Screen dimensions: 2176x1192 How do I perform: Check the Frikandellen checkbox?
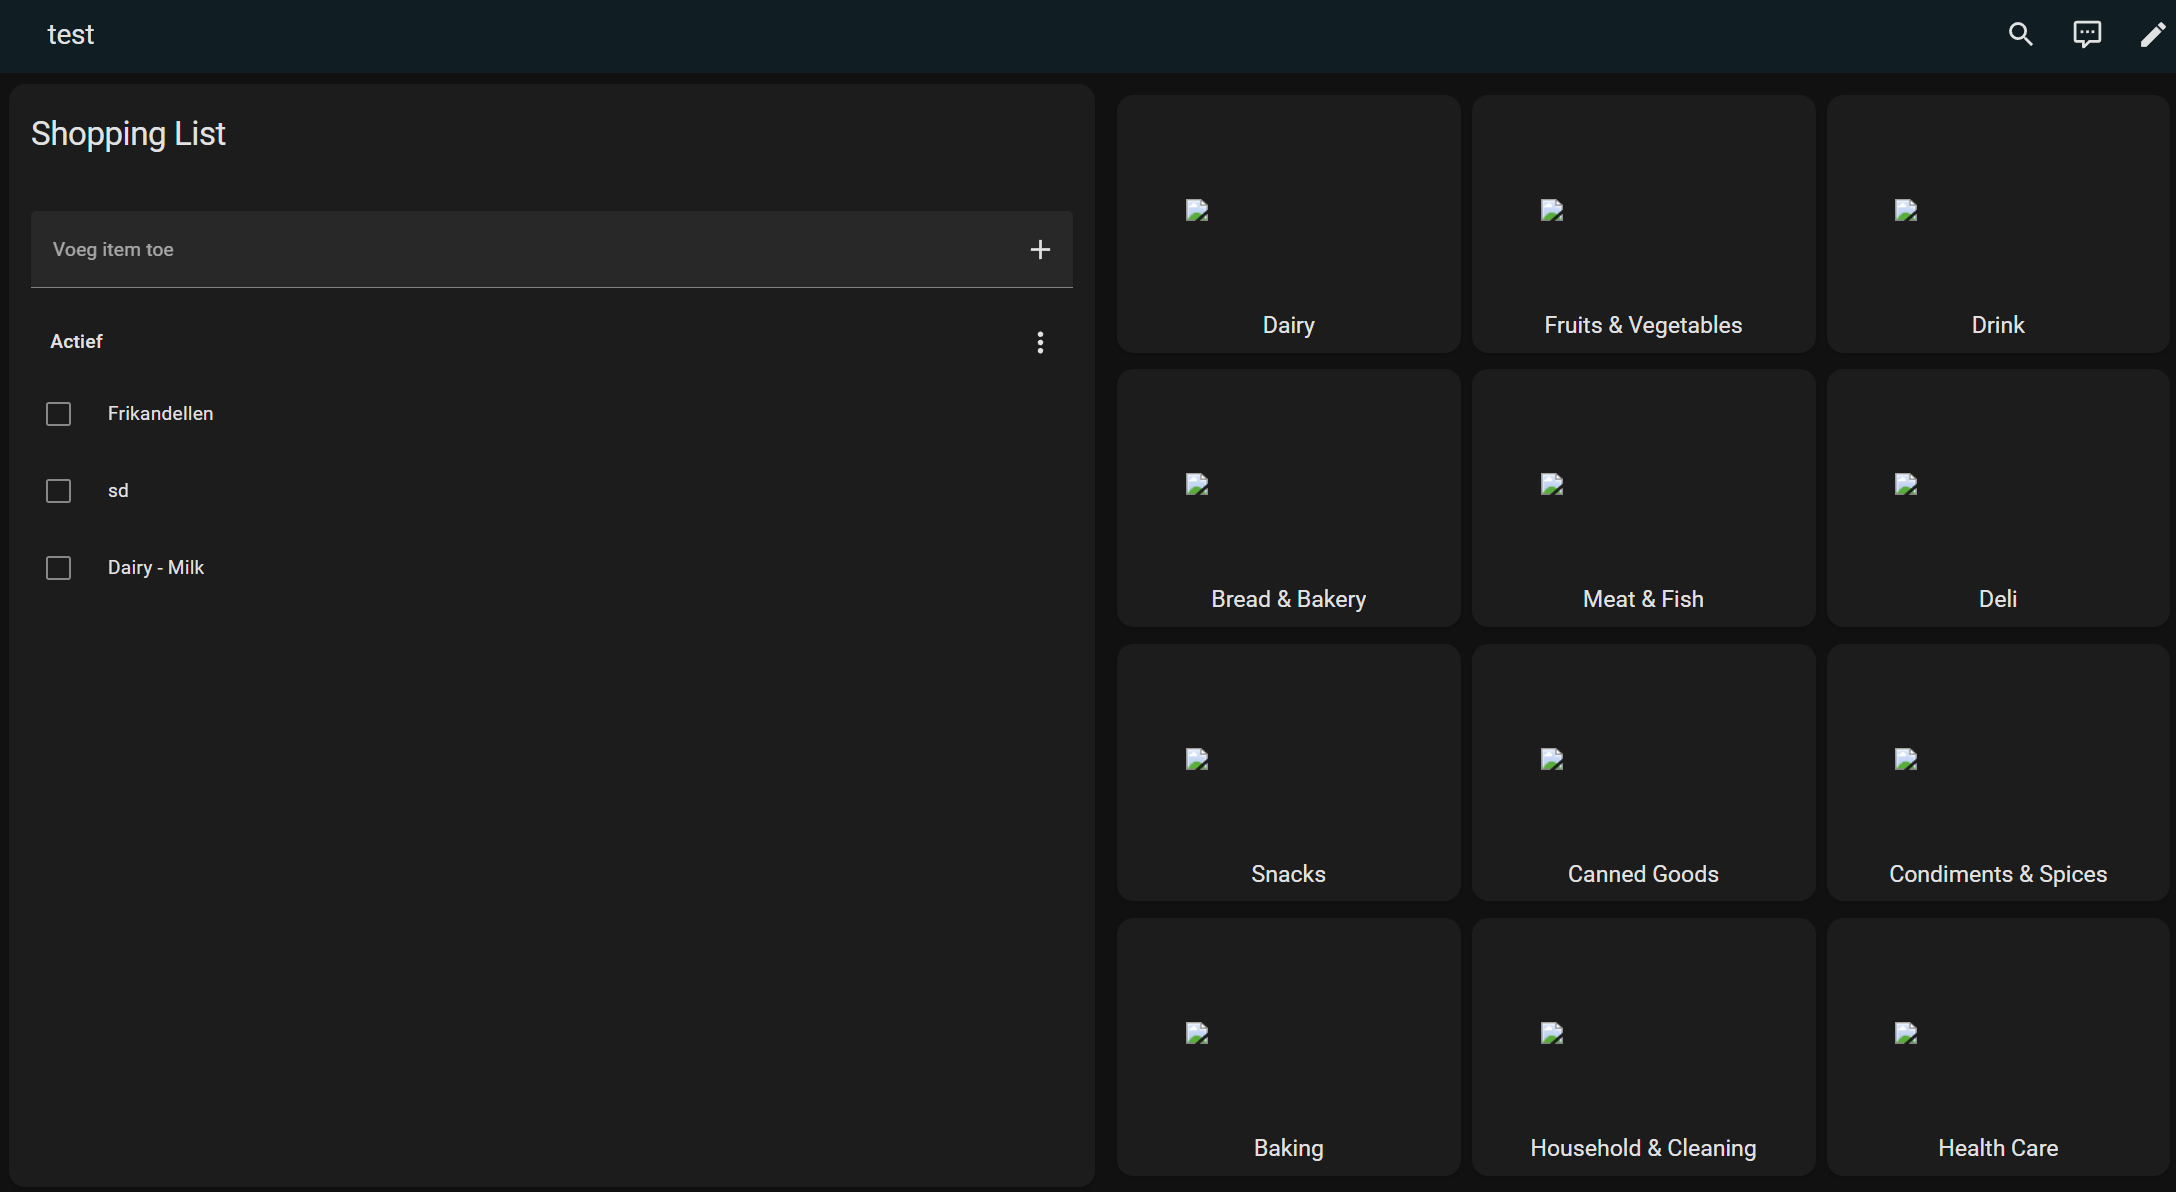click(59, 414)
